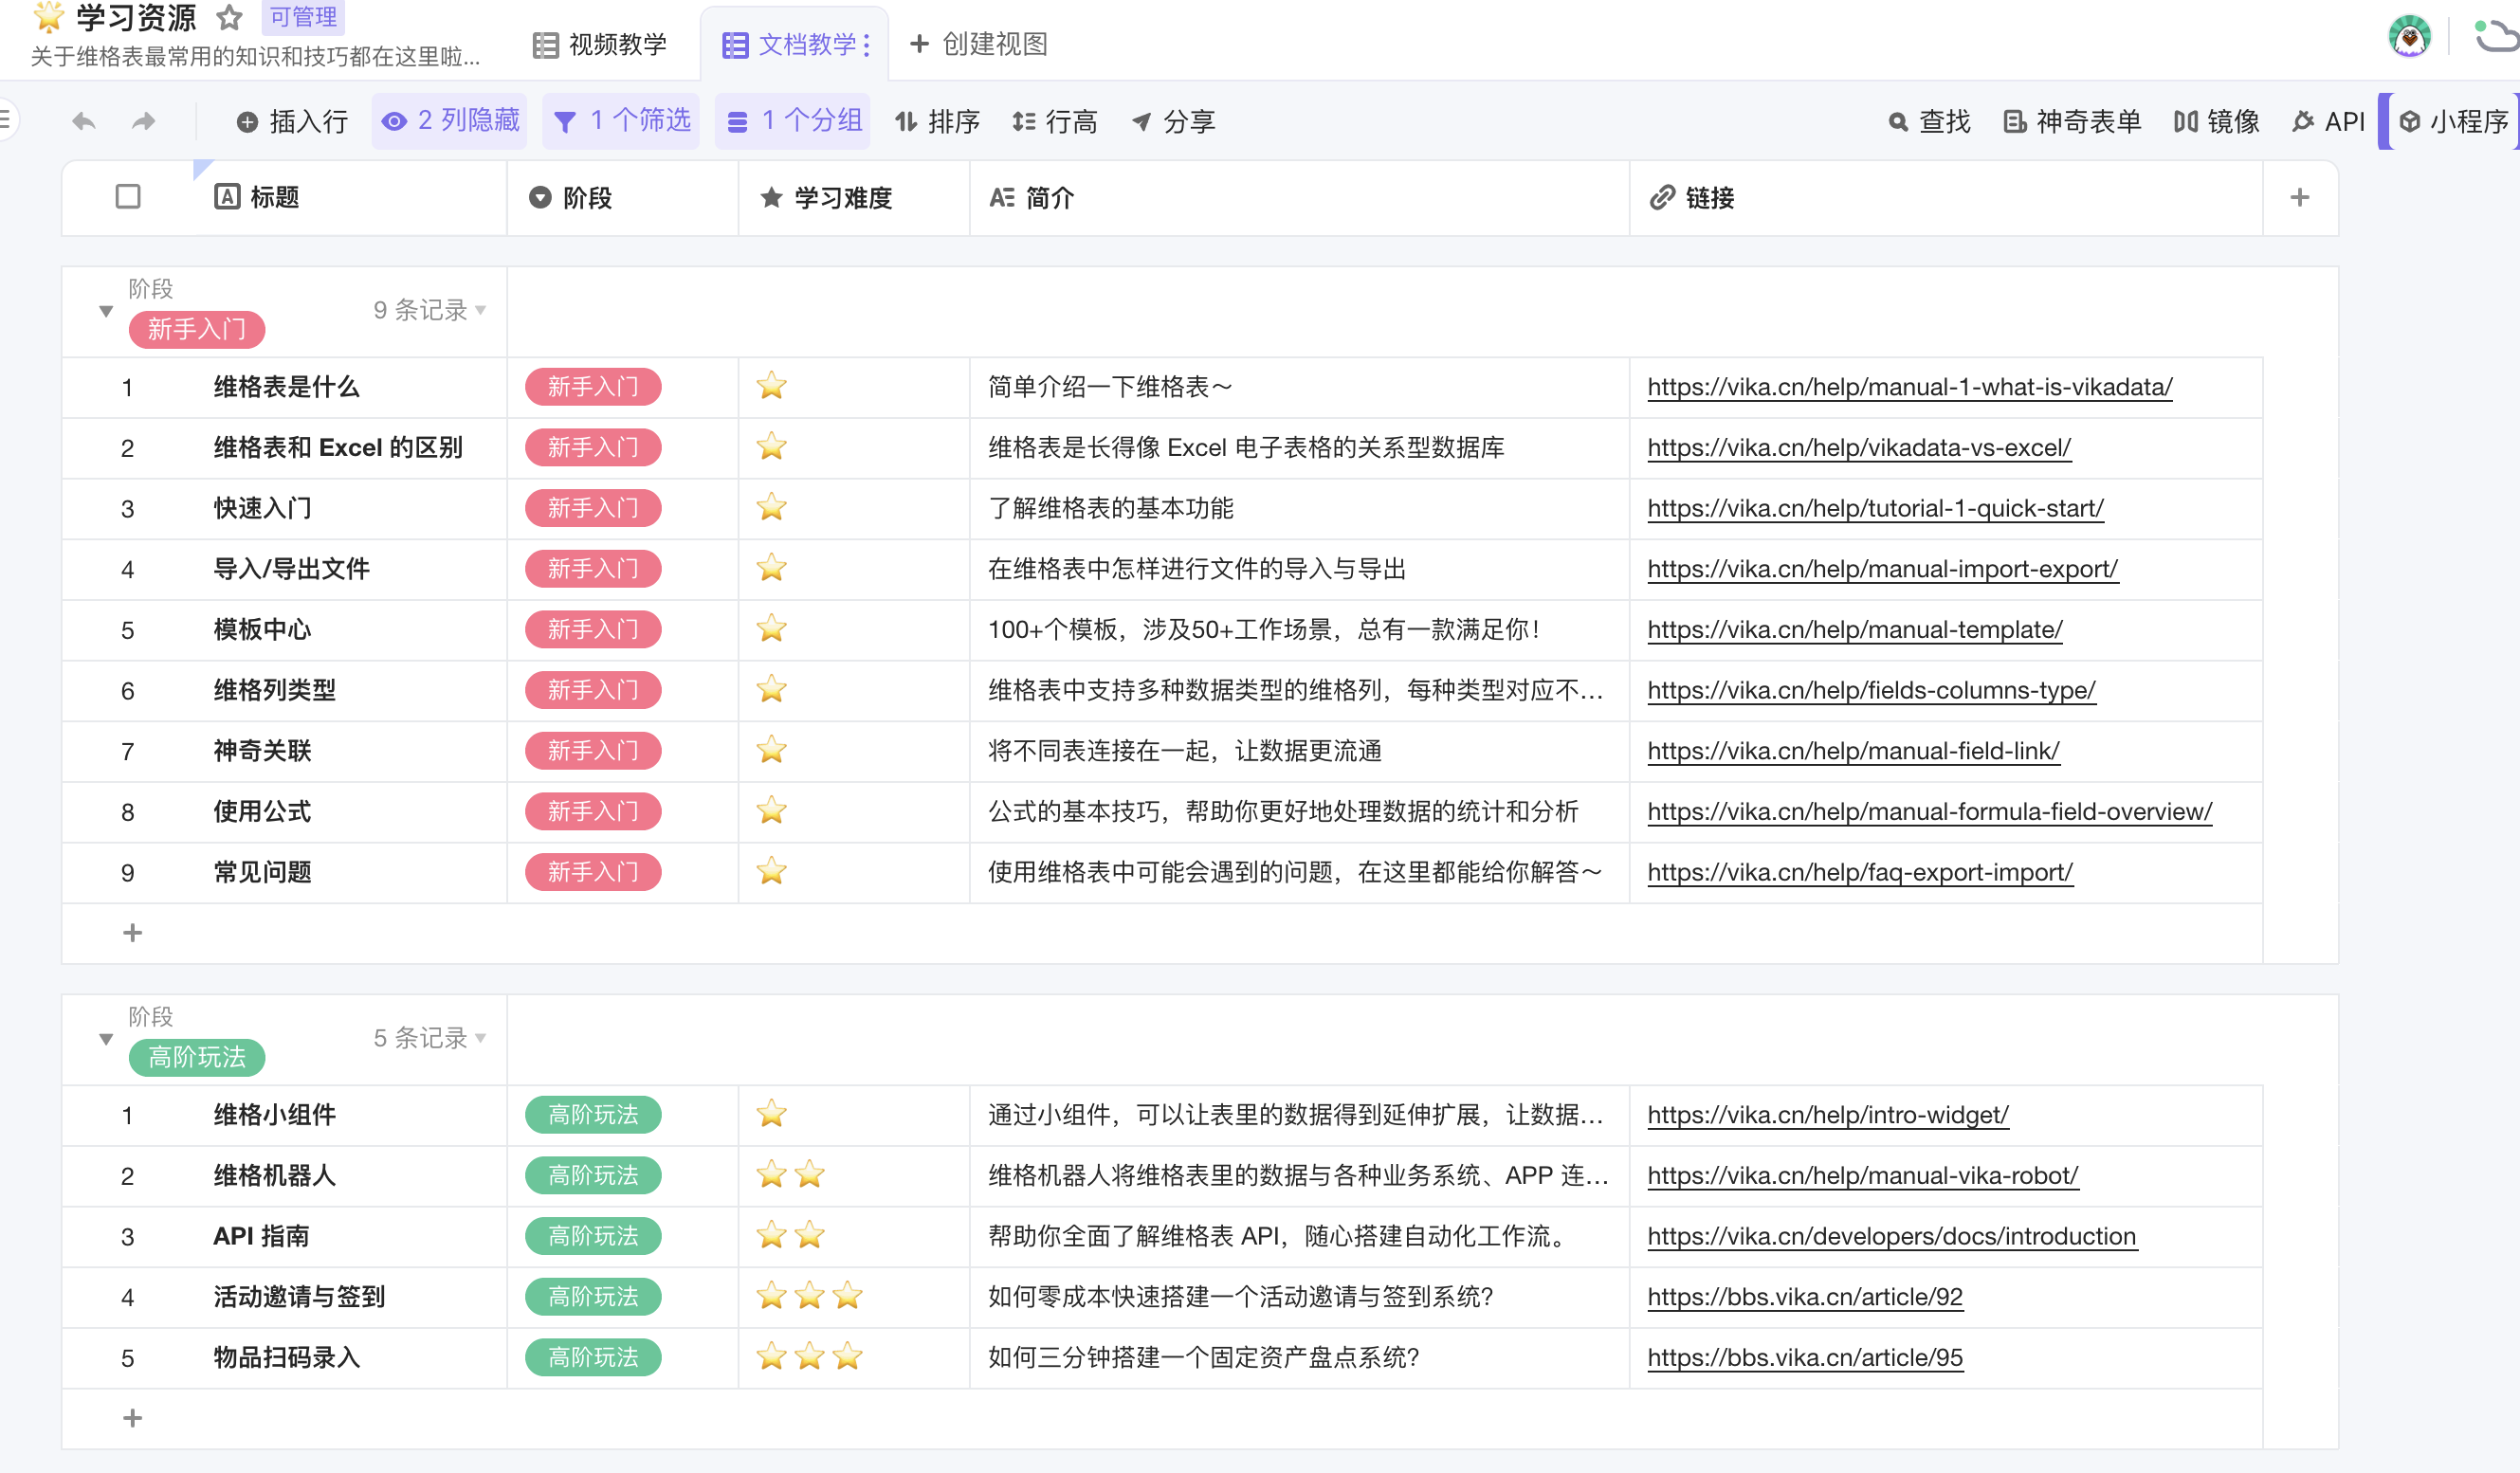Open the 神奇表单 form tool
The width and height of the screenshot is (2520, 1473).
pos(2072,121)
